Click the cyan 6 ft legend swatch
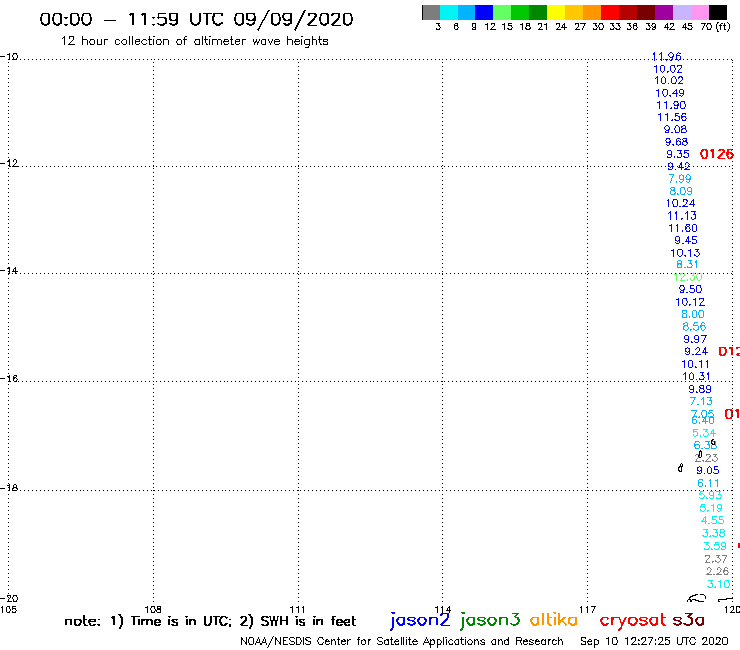Screen dimensions: 740x650 click(449, 12)
